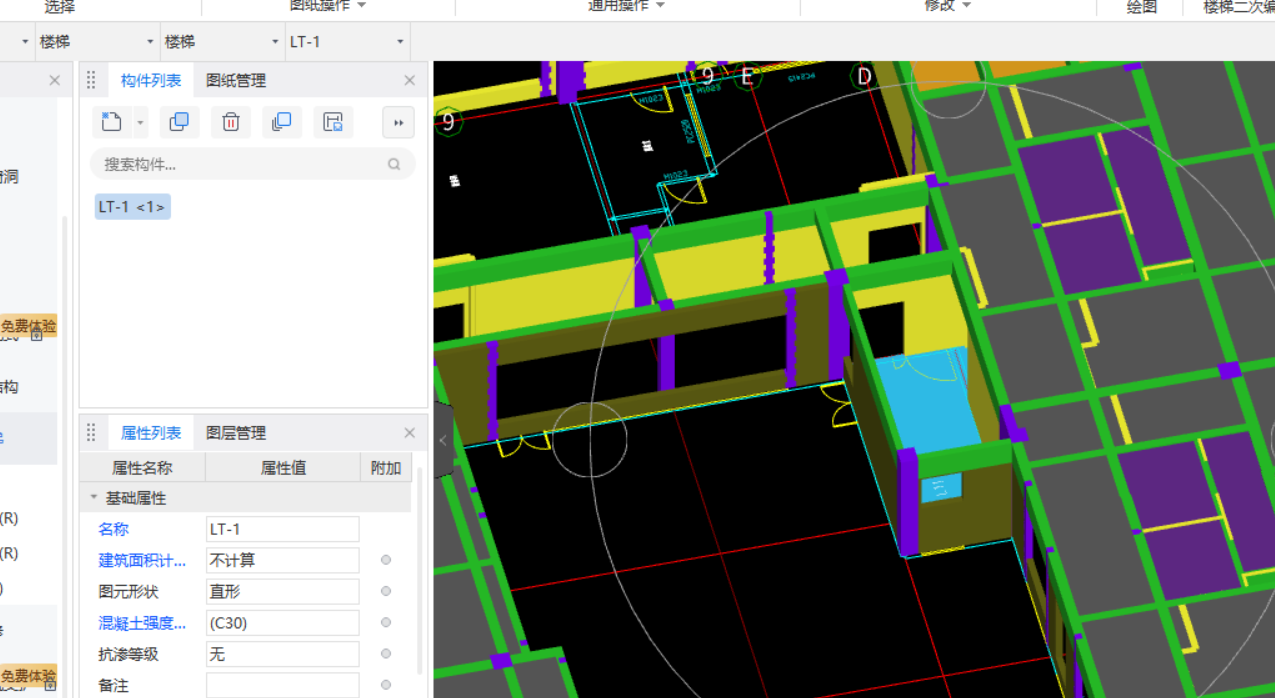This screenshot has width=1275, height=698.
Task: Close the 构件列表 panel
Action: coord(409,80)
